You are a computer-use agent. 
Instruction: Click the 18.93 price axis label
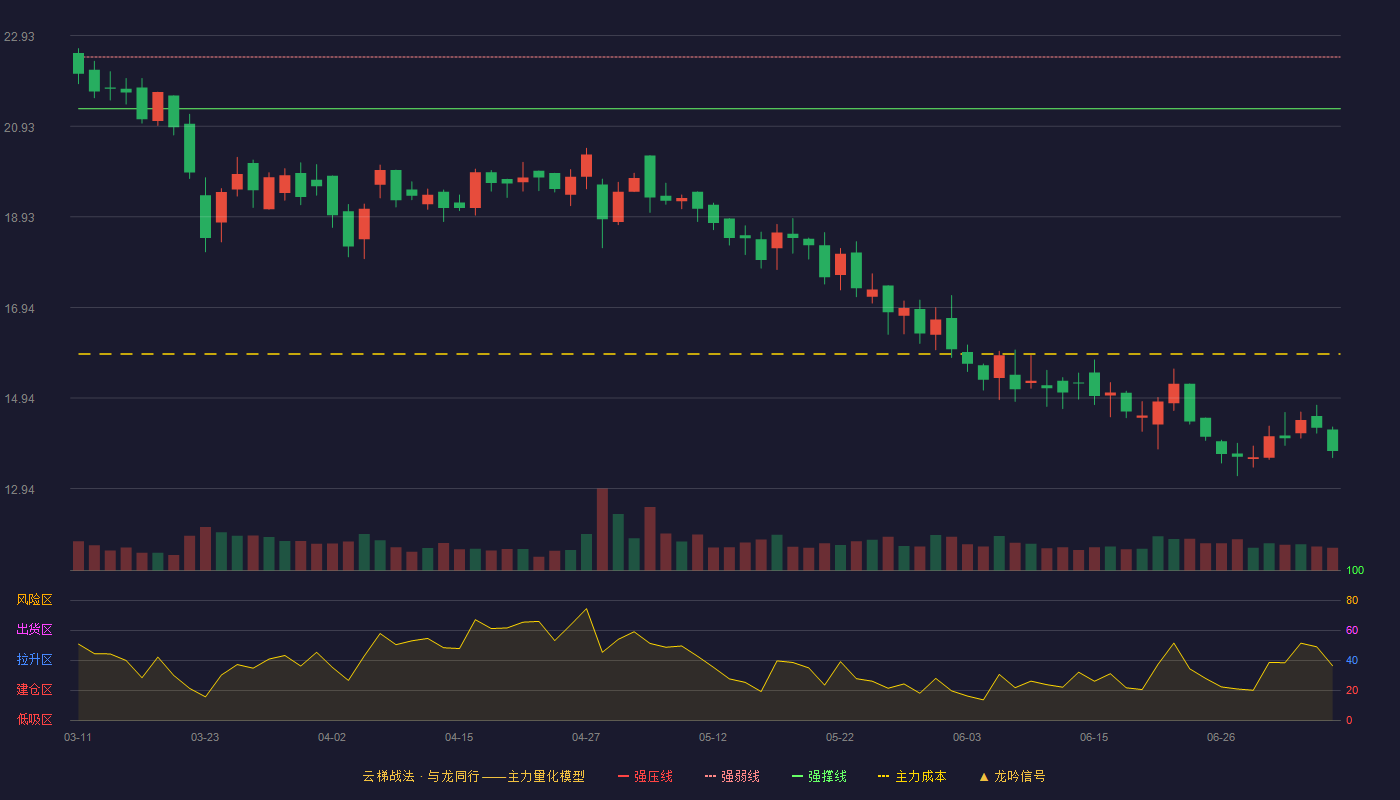point(19,218)
